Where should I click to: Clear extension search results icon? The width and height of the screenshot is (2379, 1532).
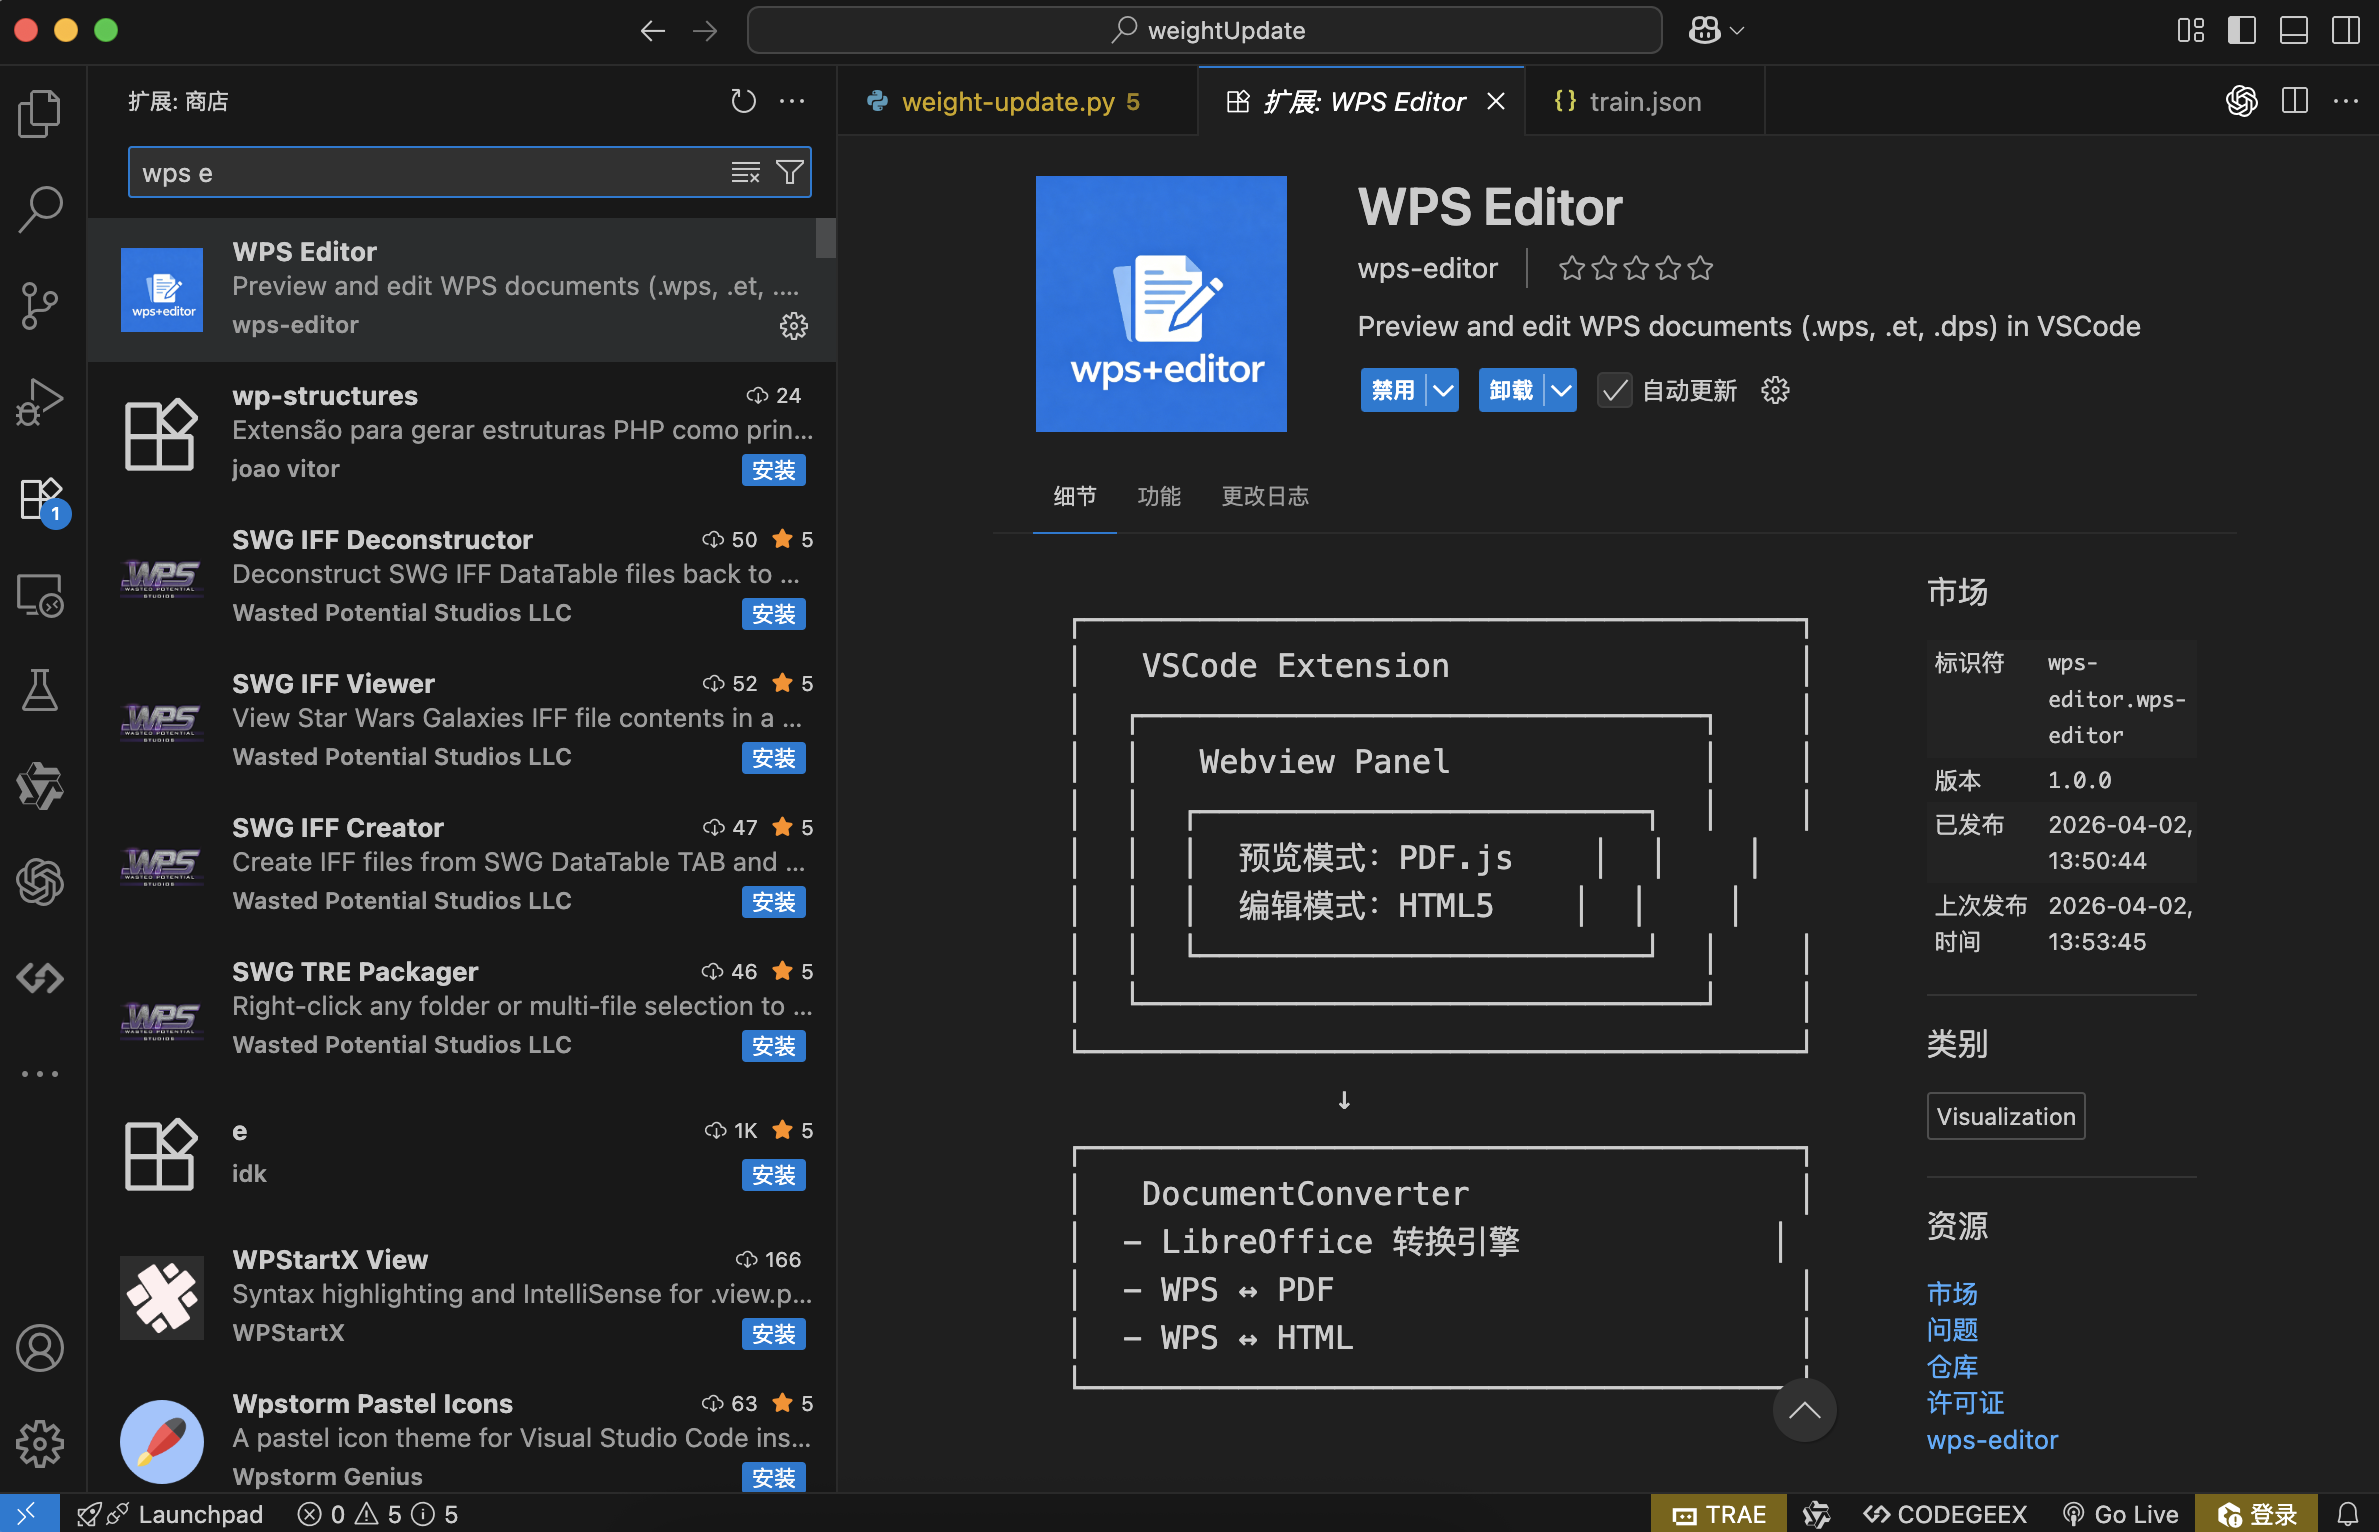pyautogui.click(x=745, y=173)
